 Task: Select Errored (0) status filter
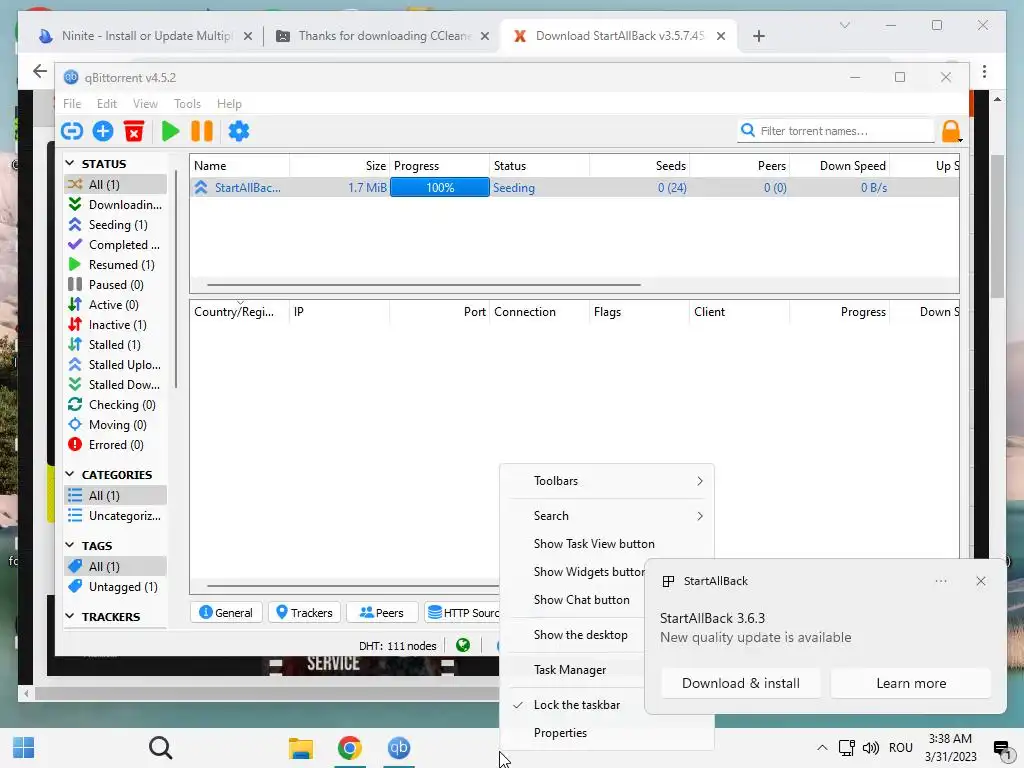tap(116, 445)
